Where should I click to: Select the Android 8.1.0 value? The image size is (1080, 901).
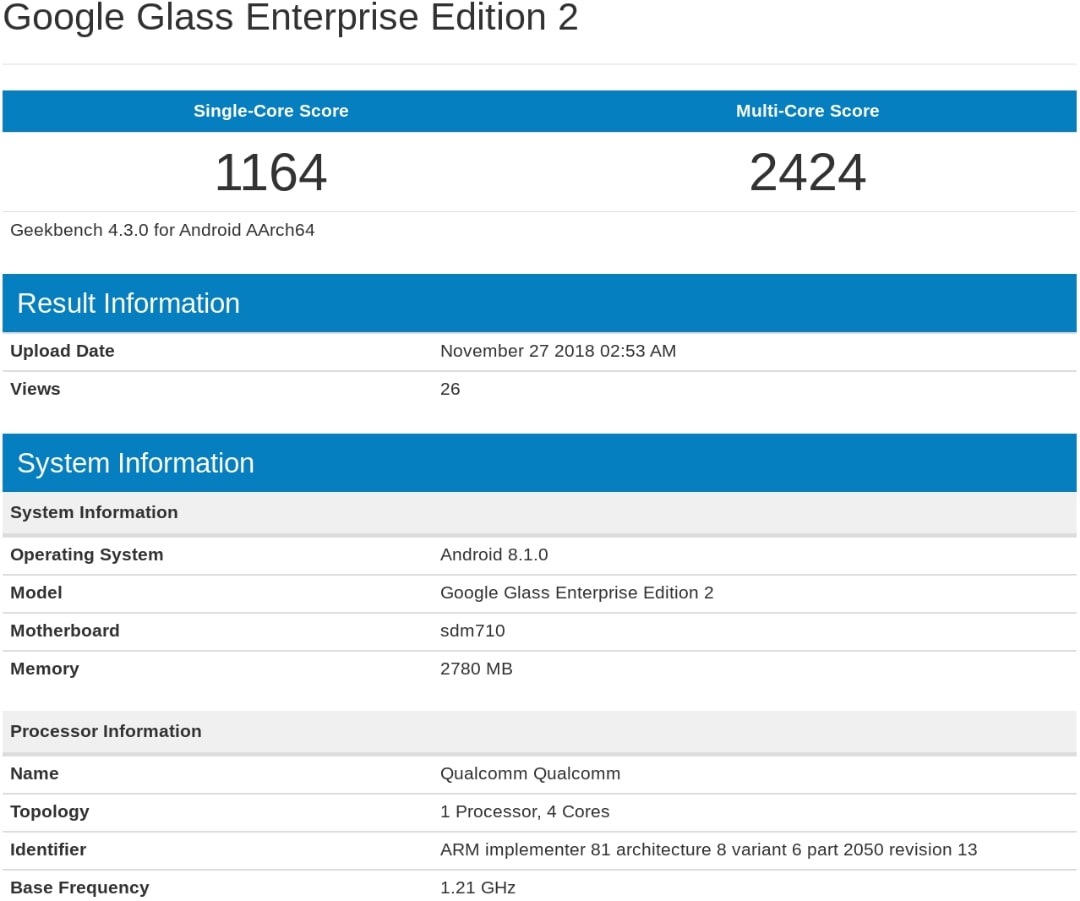coord(494,555)
